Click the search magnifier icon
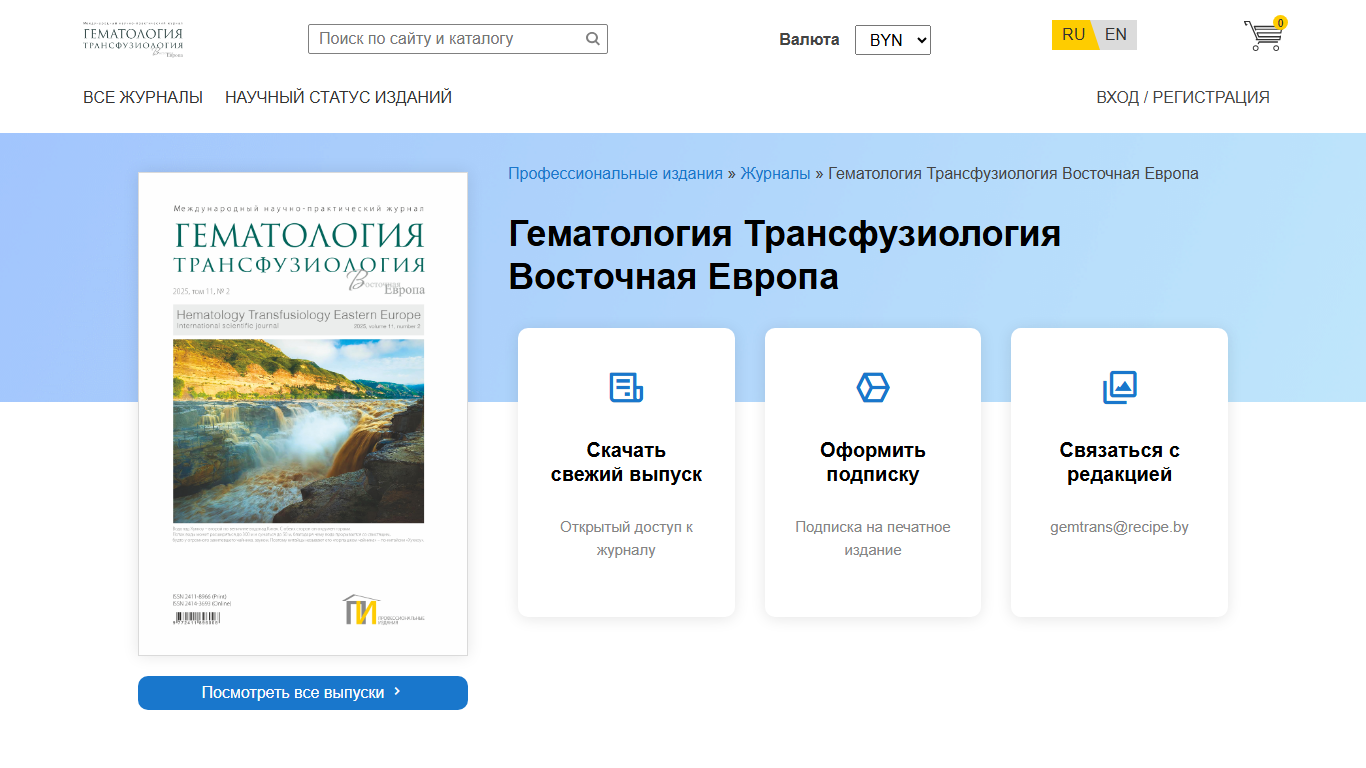Viewport: 1366px width, 768px height. pyautogui.click(x=592, y=39)
